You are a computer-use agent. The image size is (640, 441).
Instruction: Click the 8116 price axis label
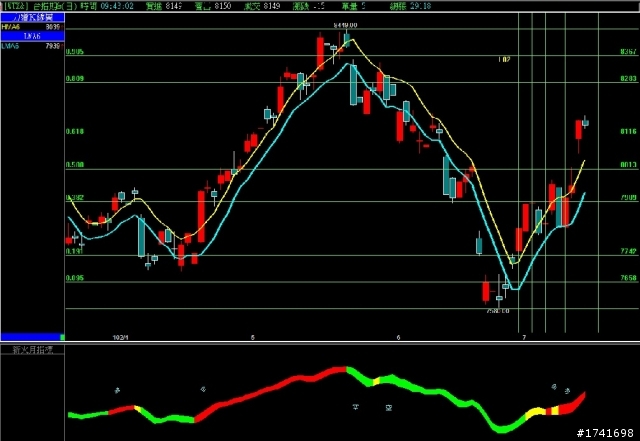coord(628,131)
